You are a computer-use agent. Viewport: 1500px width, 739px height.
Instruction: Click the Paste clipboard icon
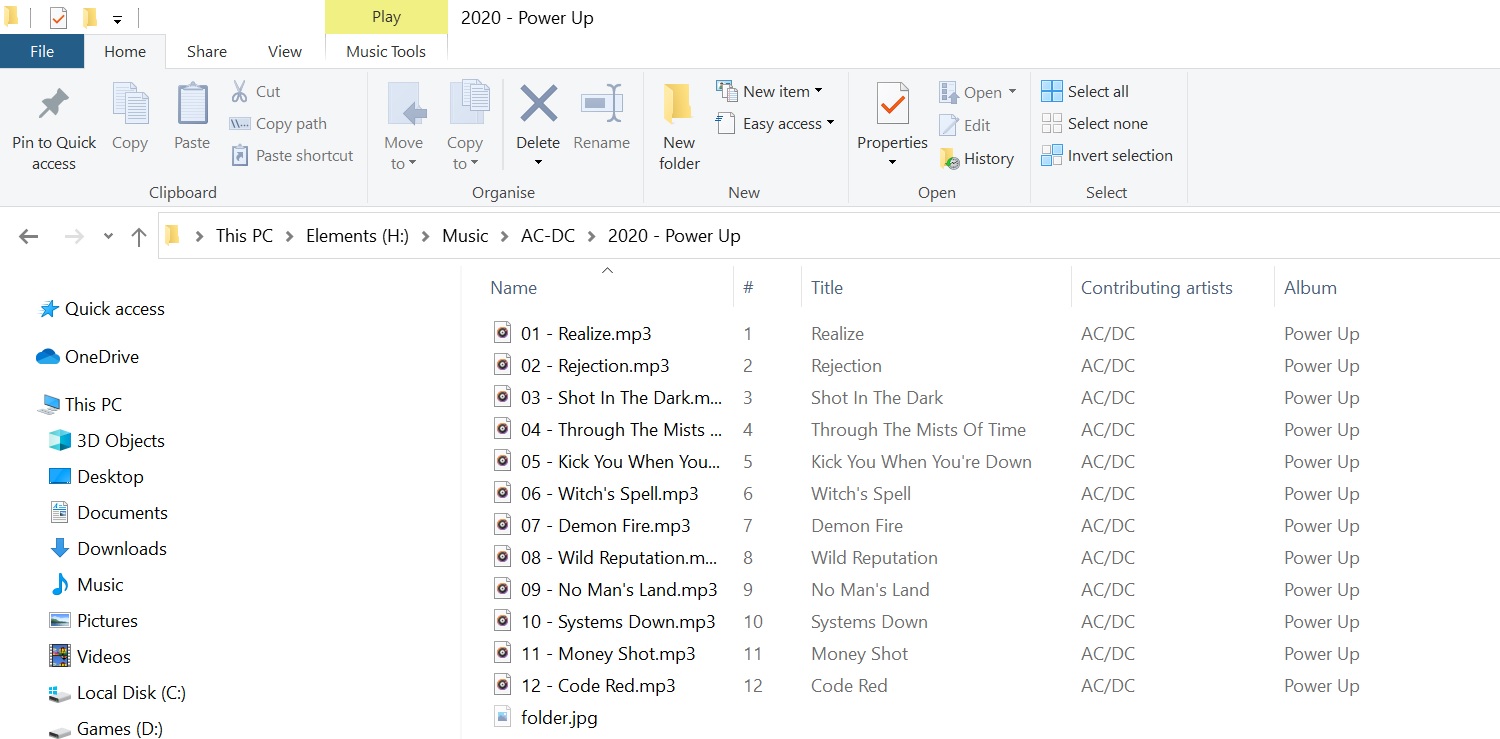pyautogui.click(x=192, y=104)
